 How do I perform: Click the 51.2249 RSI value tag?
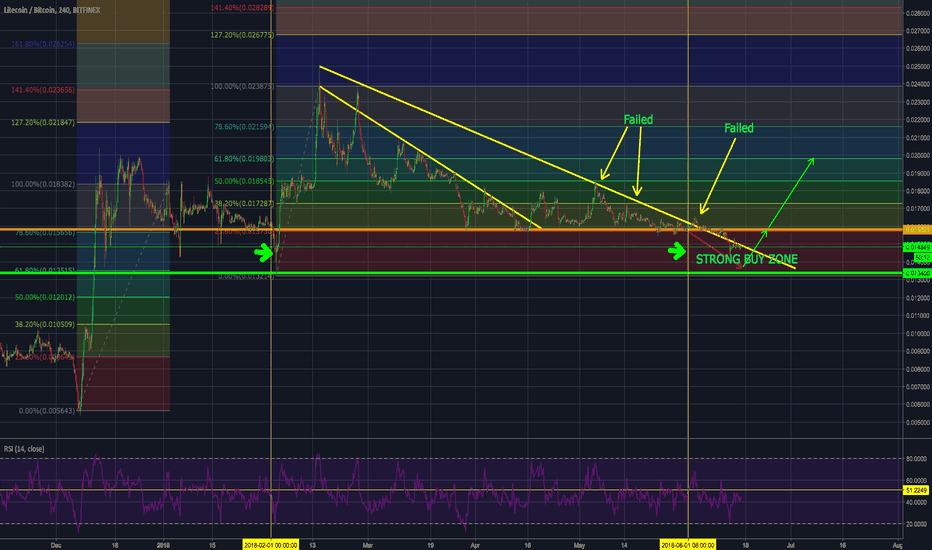click(x=916, y=491)
